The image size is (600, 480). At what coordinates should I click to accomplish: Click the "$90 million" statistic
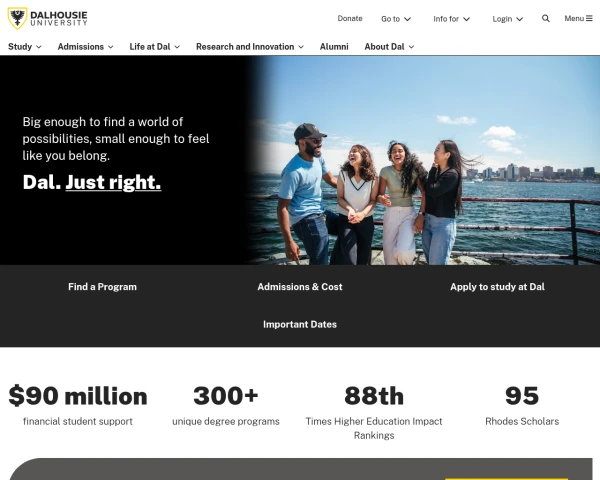tap(78, 396)
